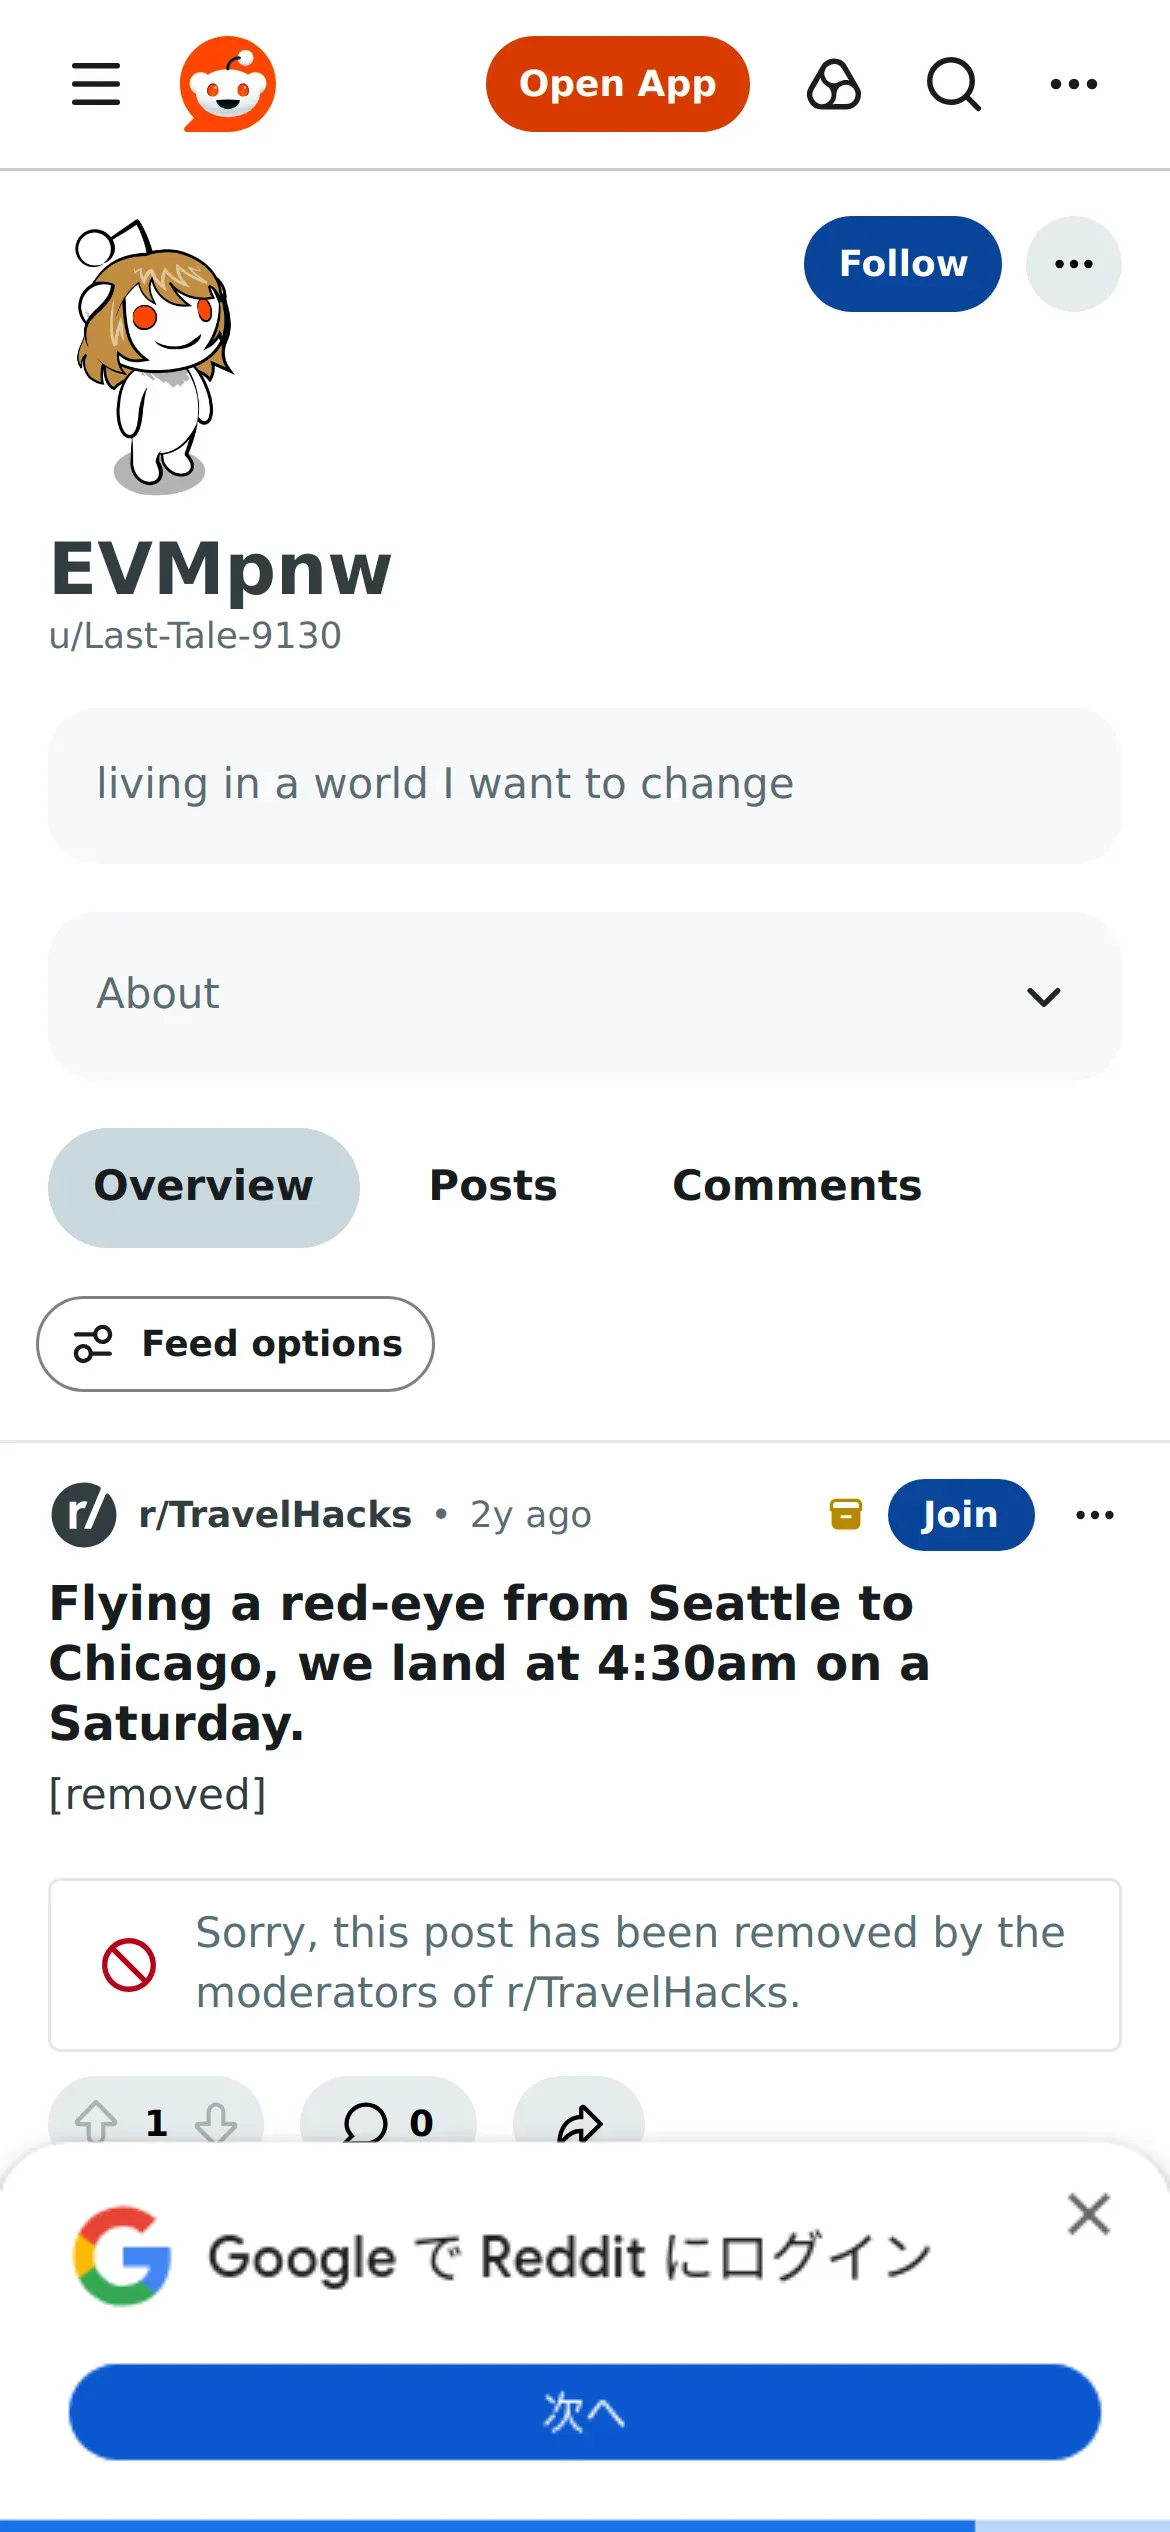This screenshot has height=2532, width=1170.
Task: Dismiss the Google login prompt
Action: click(x=1089, y=2214)
